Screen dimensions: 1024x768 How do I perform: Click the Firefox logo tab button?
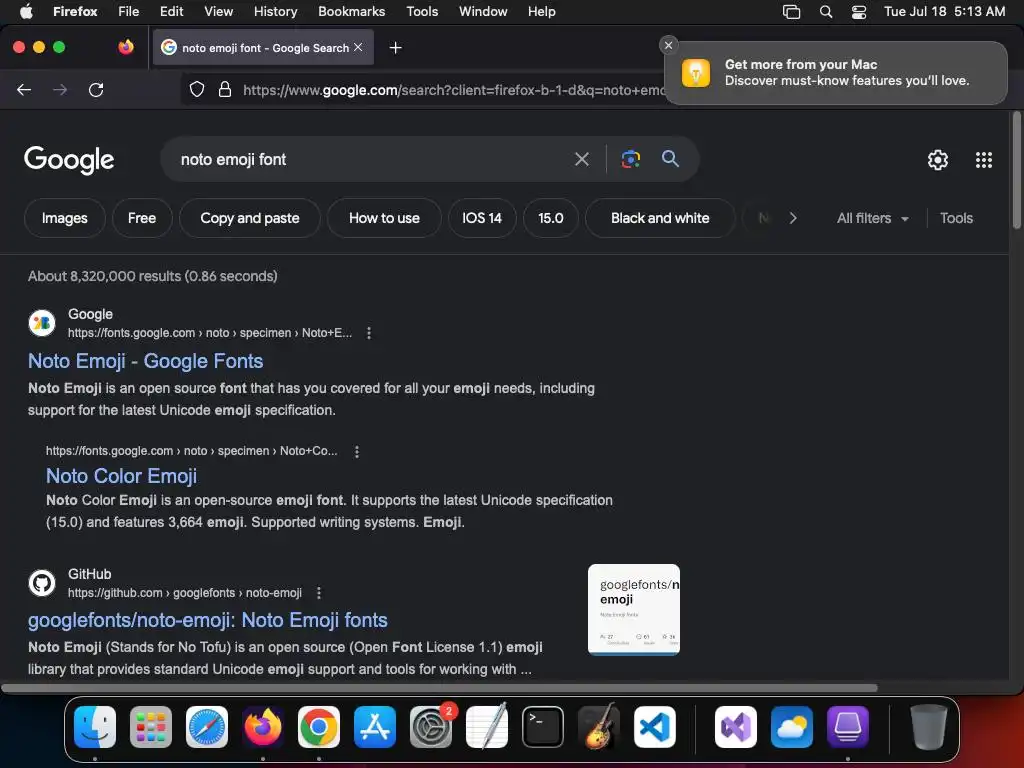pyautogui.click(x=126, y=47)
